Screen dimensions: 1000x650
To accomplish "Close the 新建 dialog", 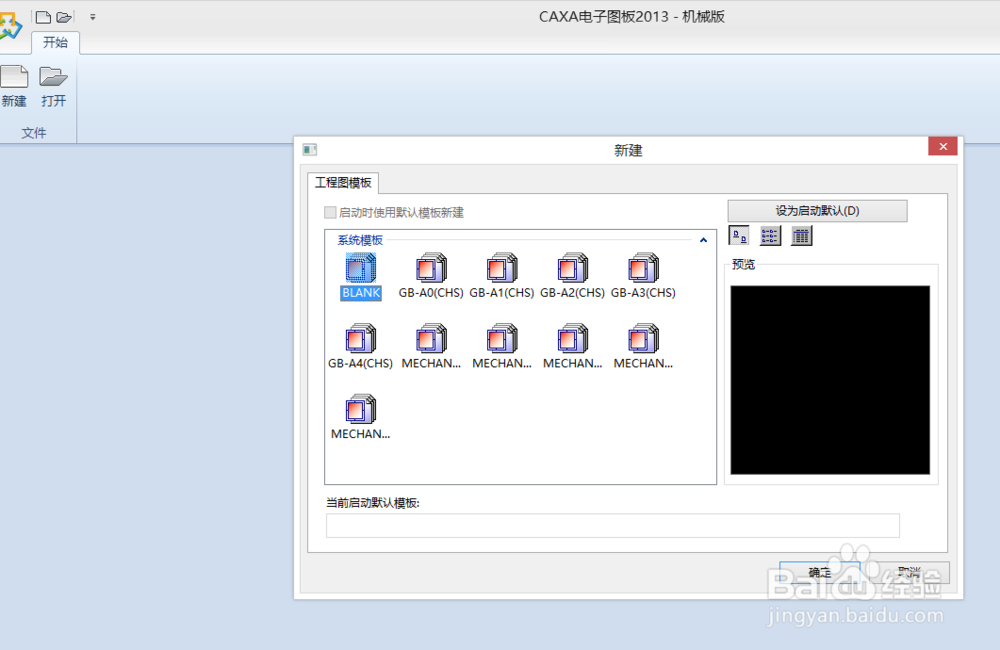I will point(943,147).
